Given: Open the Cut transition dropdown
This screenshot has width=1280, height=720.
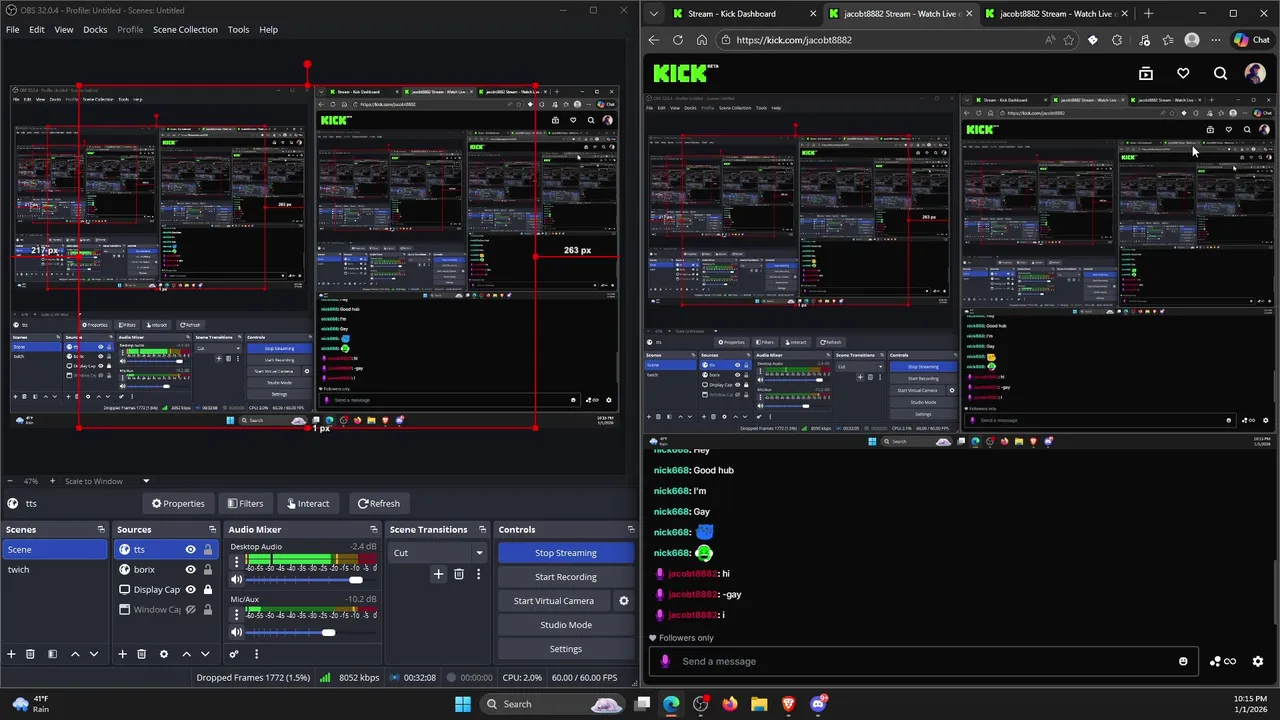Looking at the screenshot, I should (439, 553).
